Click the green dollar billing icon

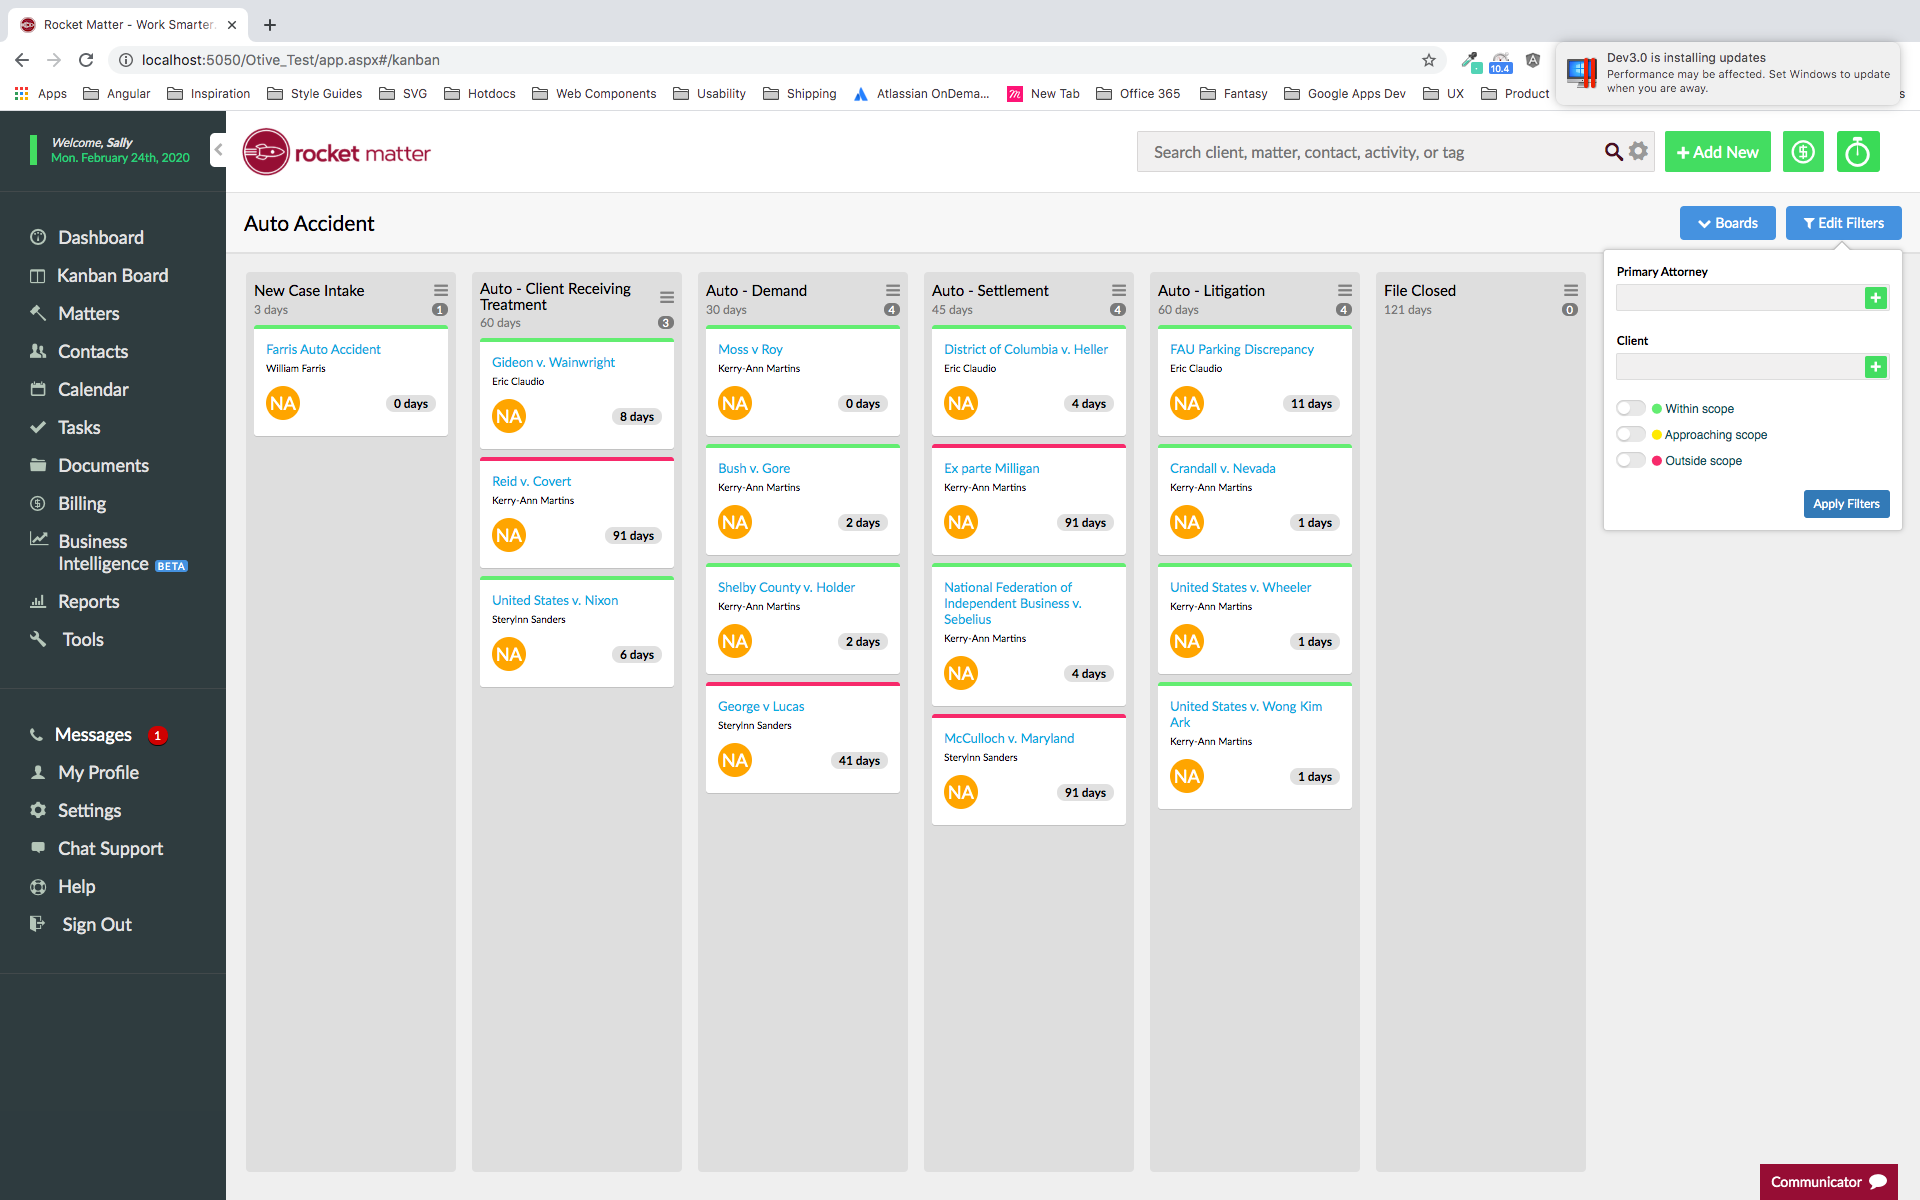[1803, 152]
